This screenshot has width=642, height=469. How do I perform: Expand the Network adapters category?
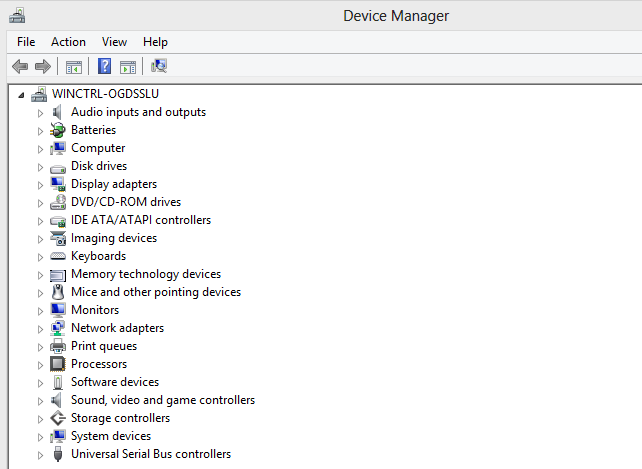[x=41, y=329]
